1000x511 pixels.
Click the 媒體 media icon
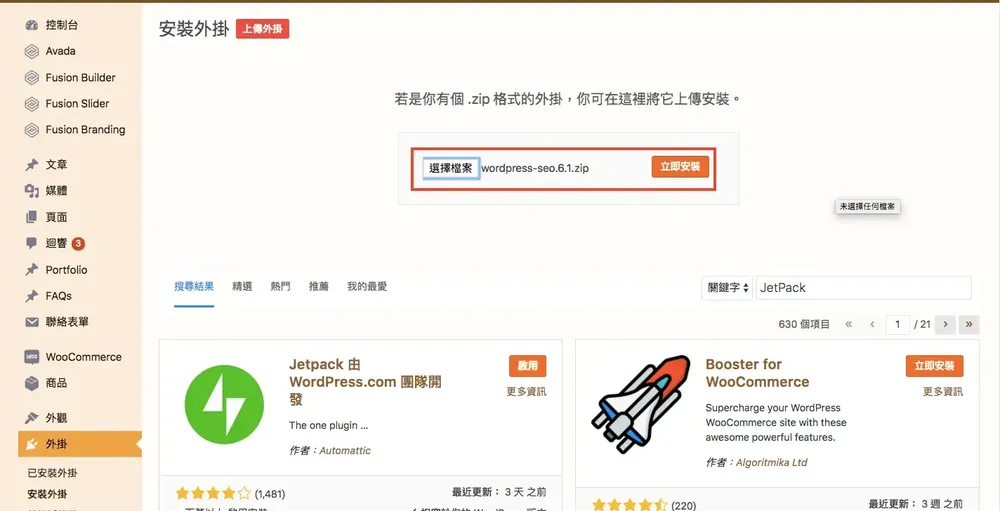click(31, 191)
